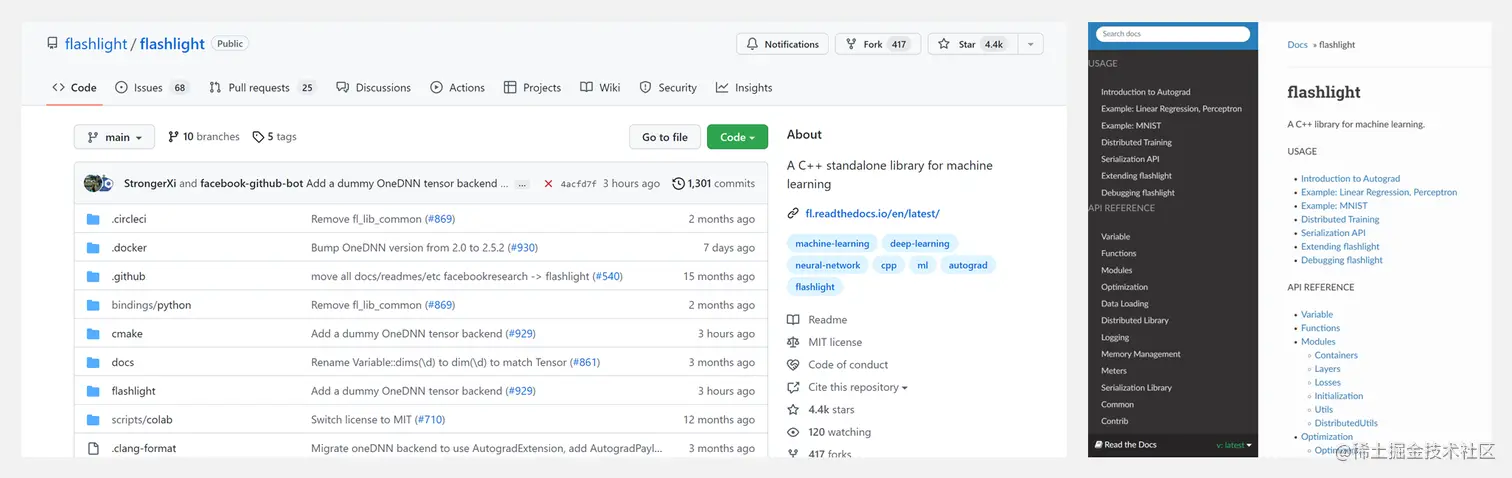Viewport: 1512px width, 478px height.
Task: Open the main branch dropdown
Action: pos(115,137)
